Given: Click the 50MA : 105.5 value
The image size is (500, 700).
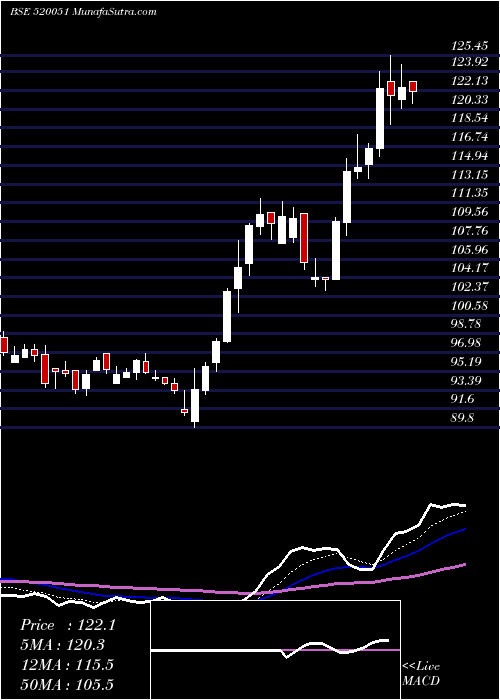Looking at the screenshot, I should 66,684.
